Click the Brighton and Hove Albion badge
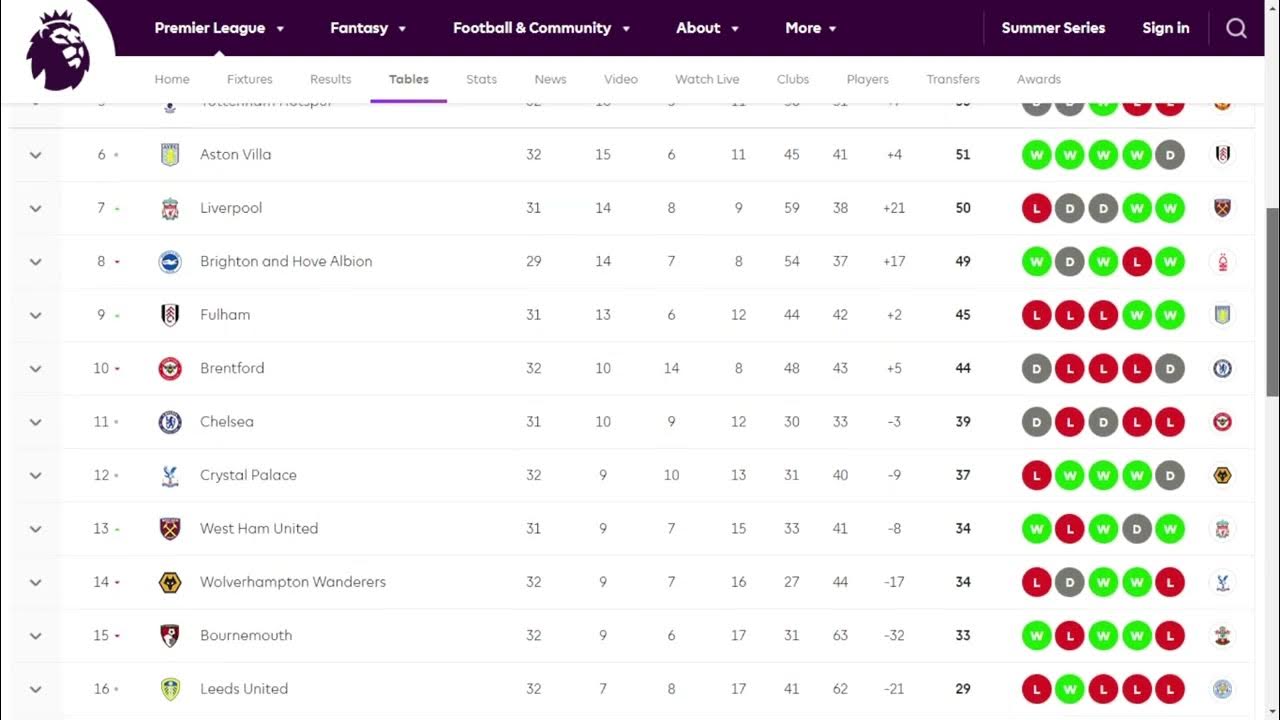Screen dimensions: 1280x720 (170, 261)
